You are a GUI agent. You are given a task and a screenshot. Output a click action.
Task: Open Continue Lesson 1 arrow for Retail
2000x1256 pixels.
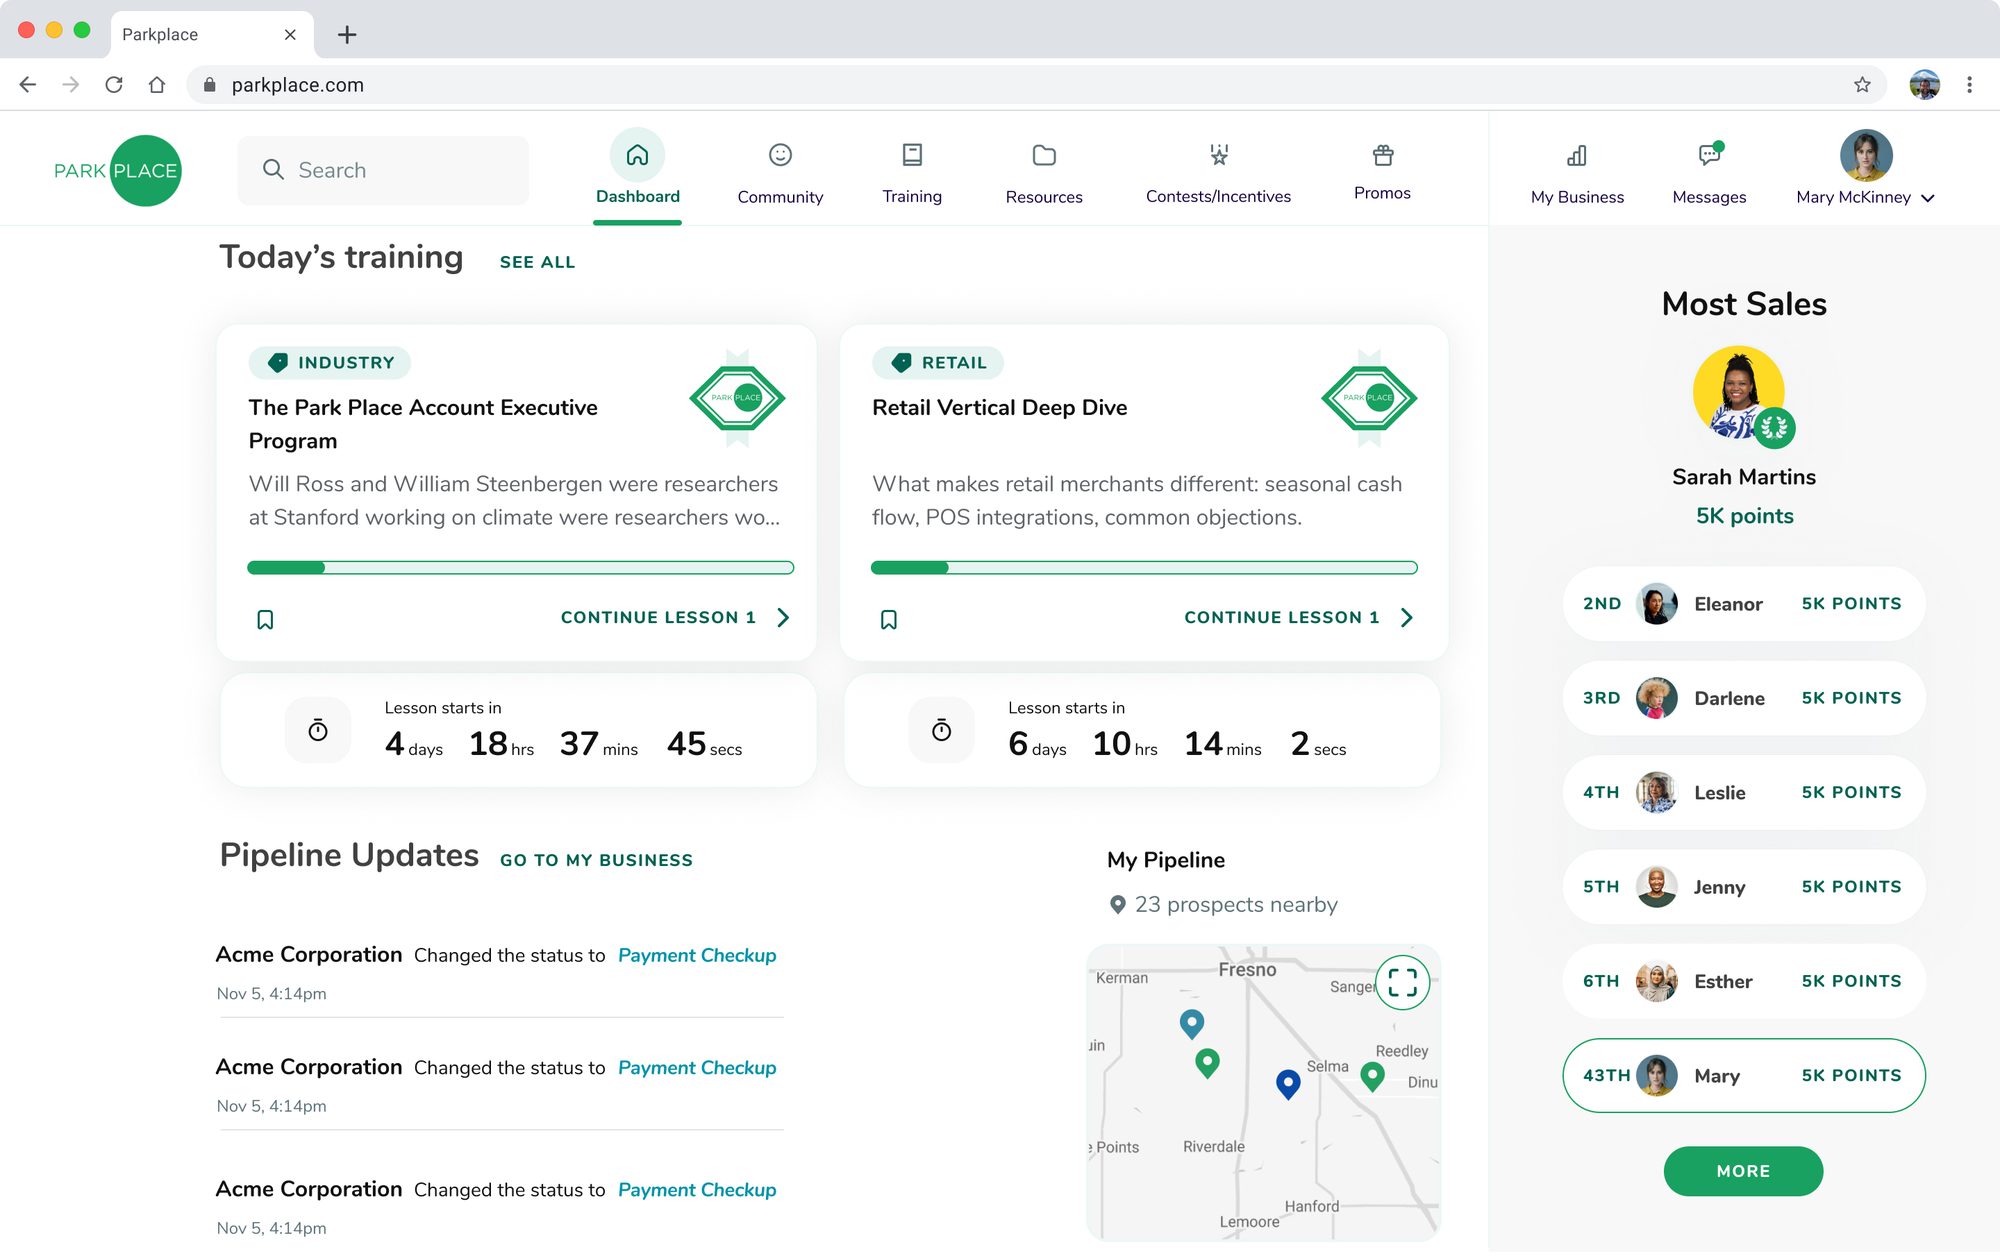1407,618
